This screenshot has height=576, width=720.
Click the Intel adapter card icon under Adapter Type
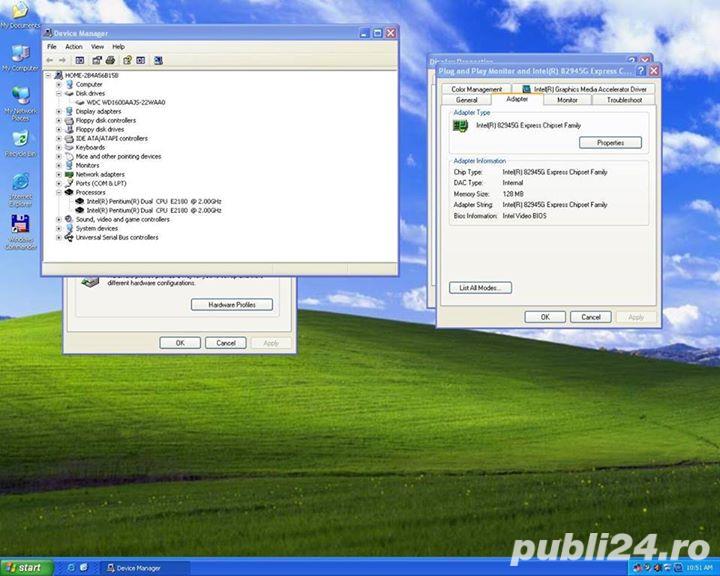460,126
